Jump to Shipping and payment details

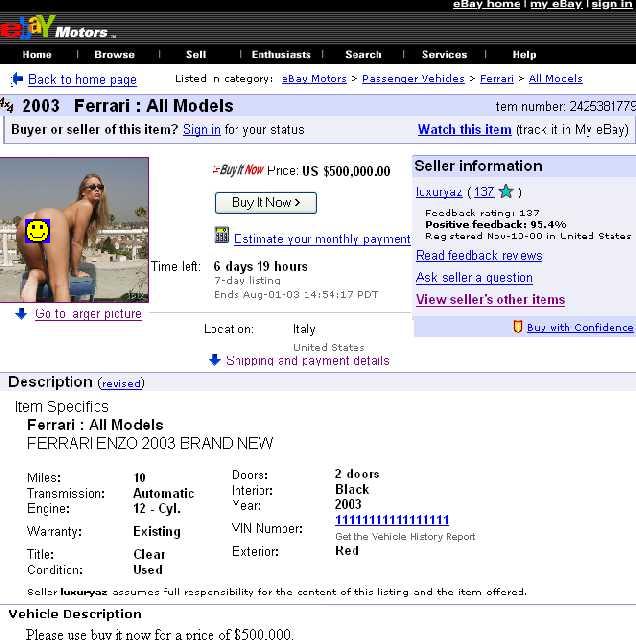[308, 360]
